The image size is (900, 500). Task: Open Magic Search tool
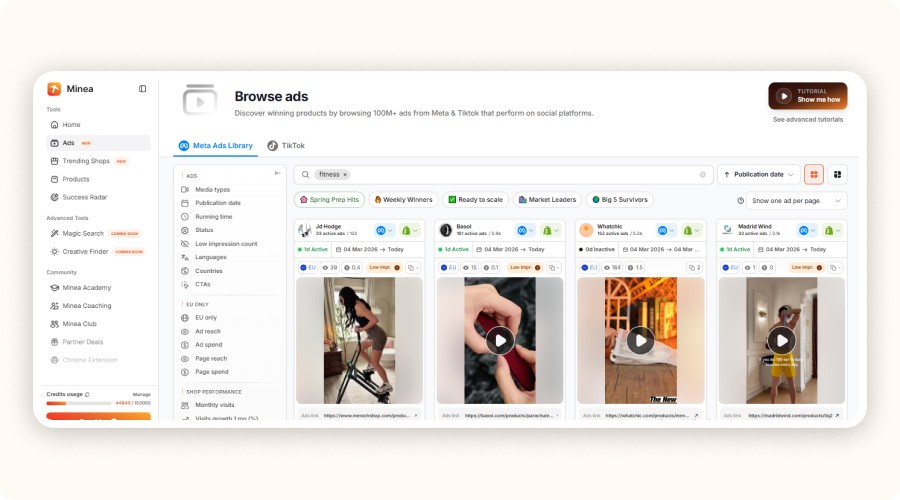[x=98, y=234]
